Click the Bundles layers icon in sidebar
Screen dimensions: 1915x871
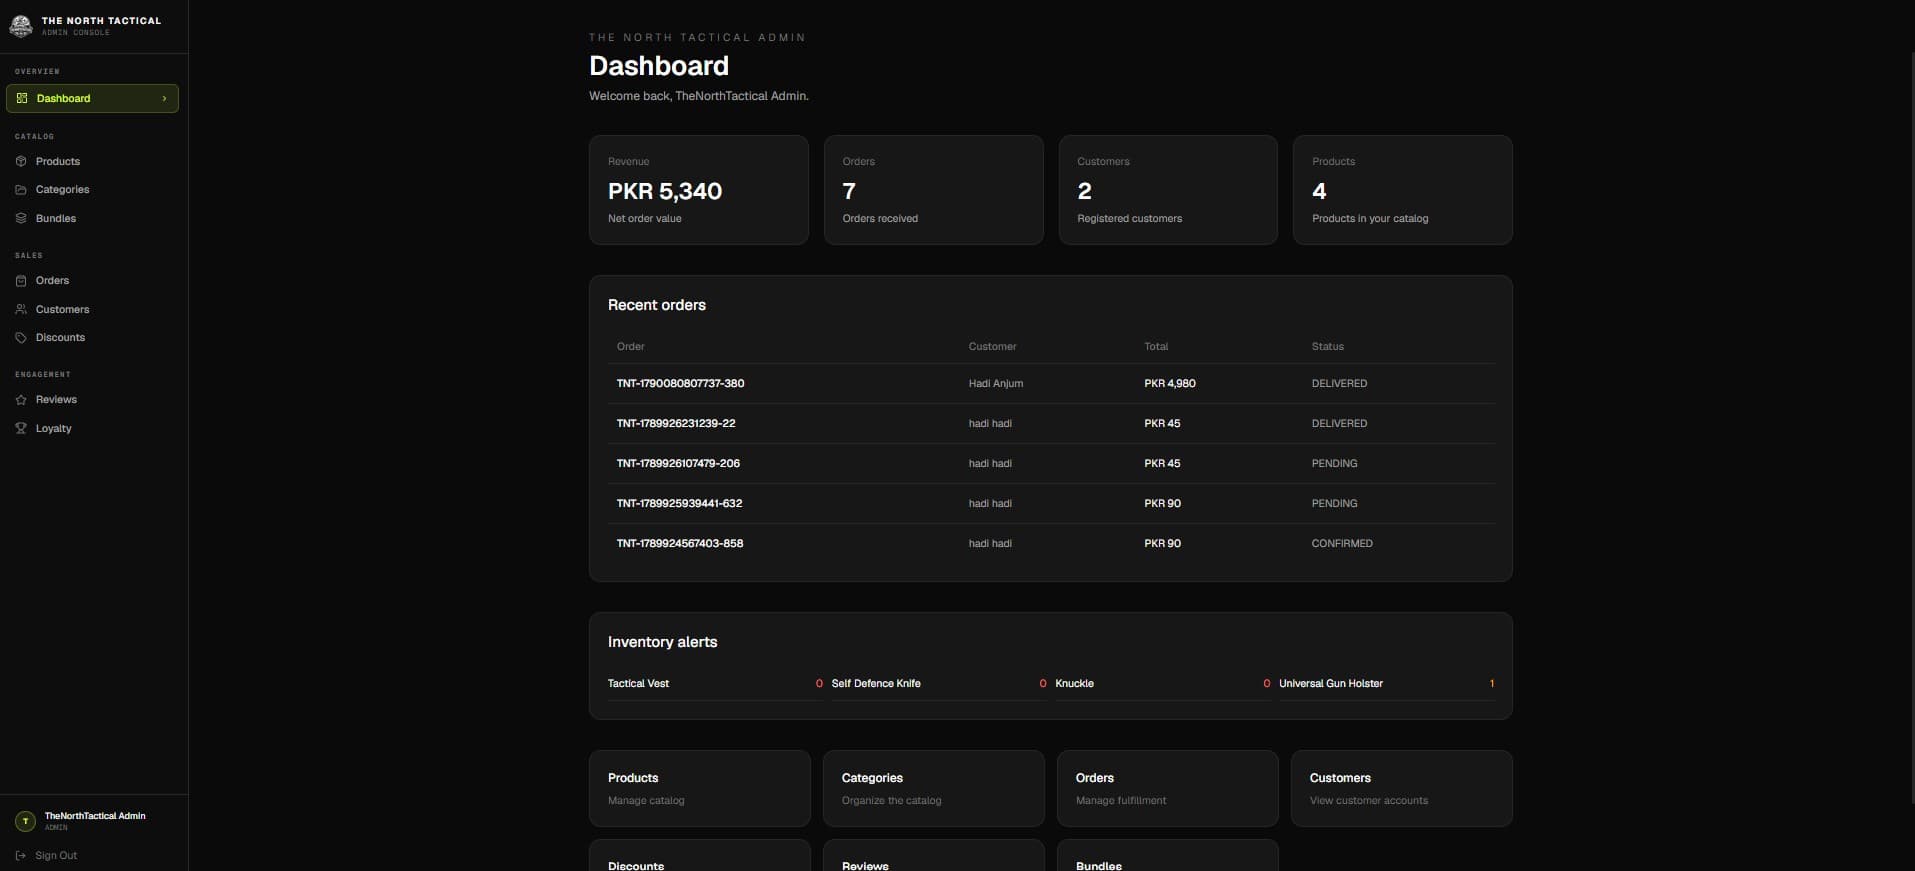click(21, 218)
